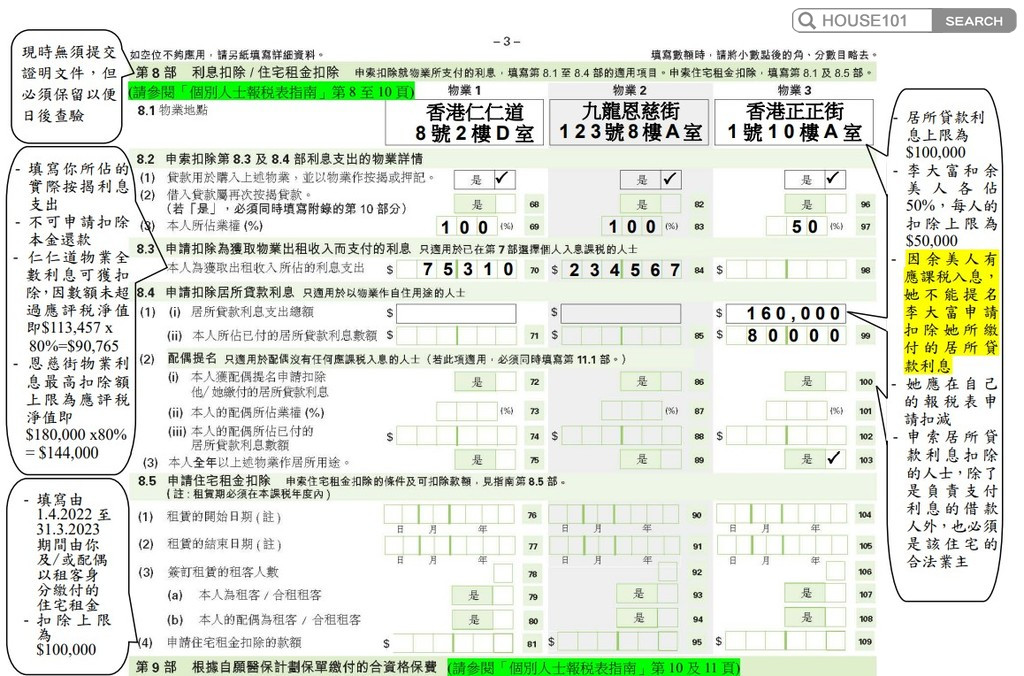The width and height of the screenshot is (1024, 676).
Task: Click the SEARCH button
Action: click(974, 21)
